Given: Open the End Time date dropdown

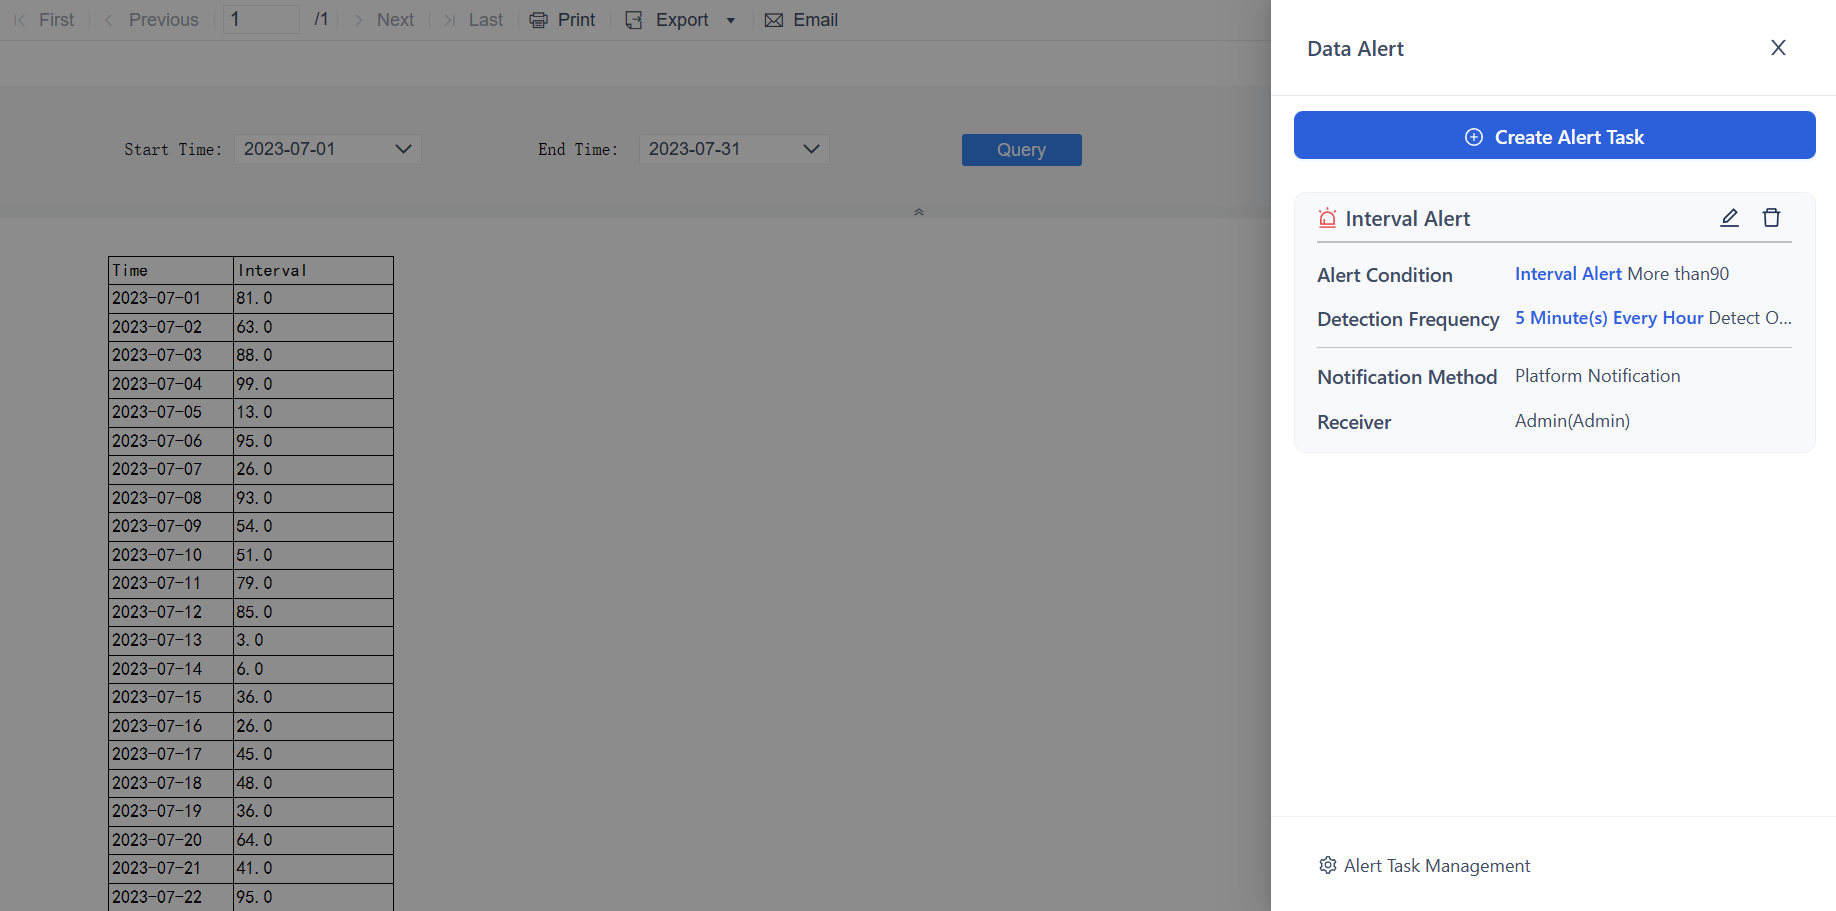Looking at the screenshot, I should tap(810, 149).
